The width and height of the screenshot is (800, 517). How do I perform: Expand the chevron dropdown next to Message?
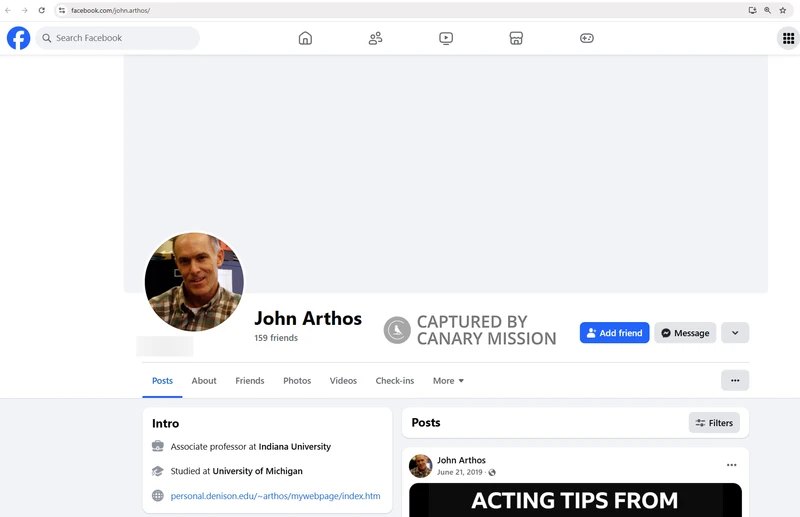[735, 333]
